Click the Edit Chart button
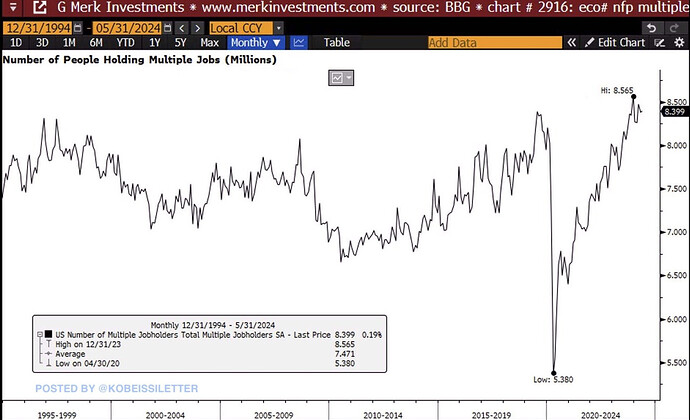 click(614, 43)
